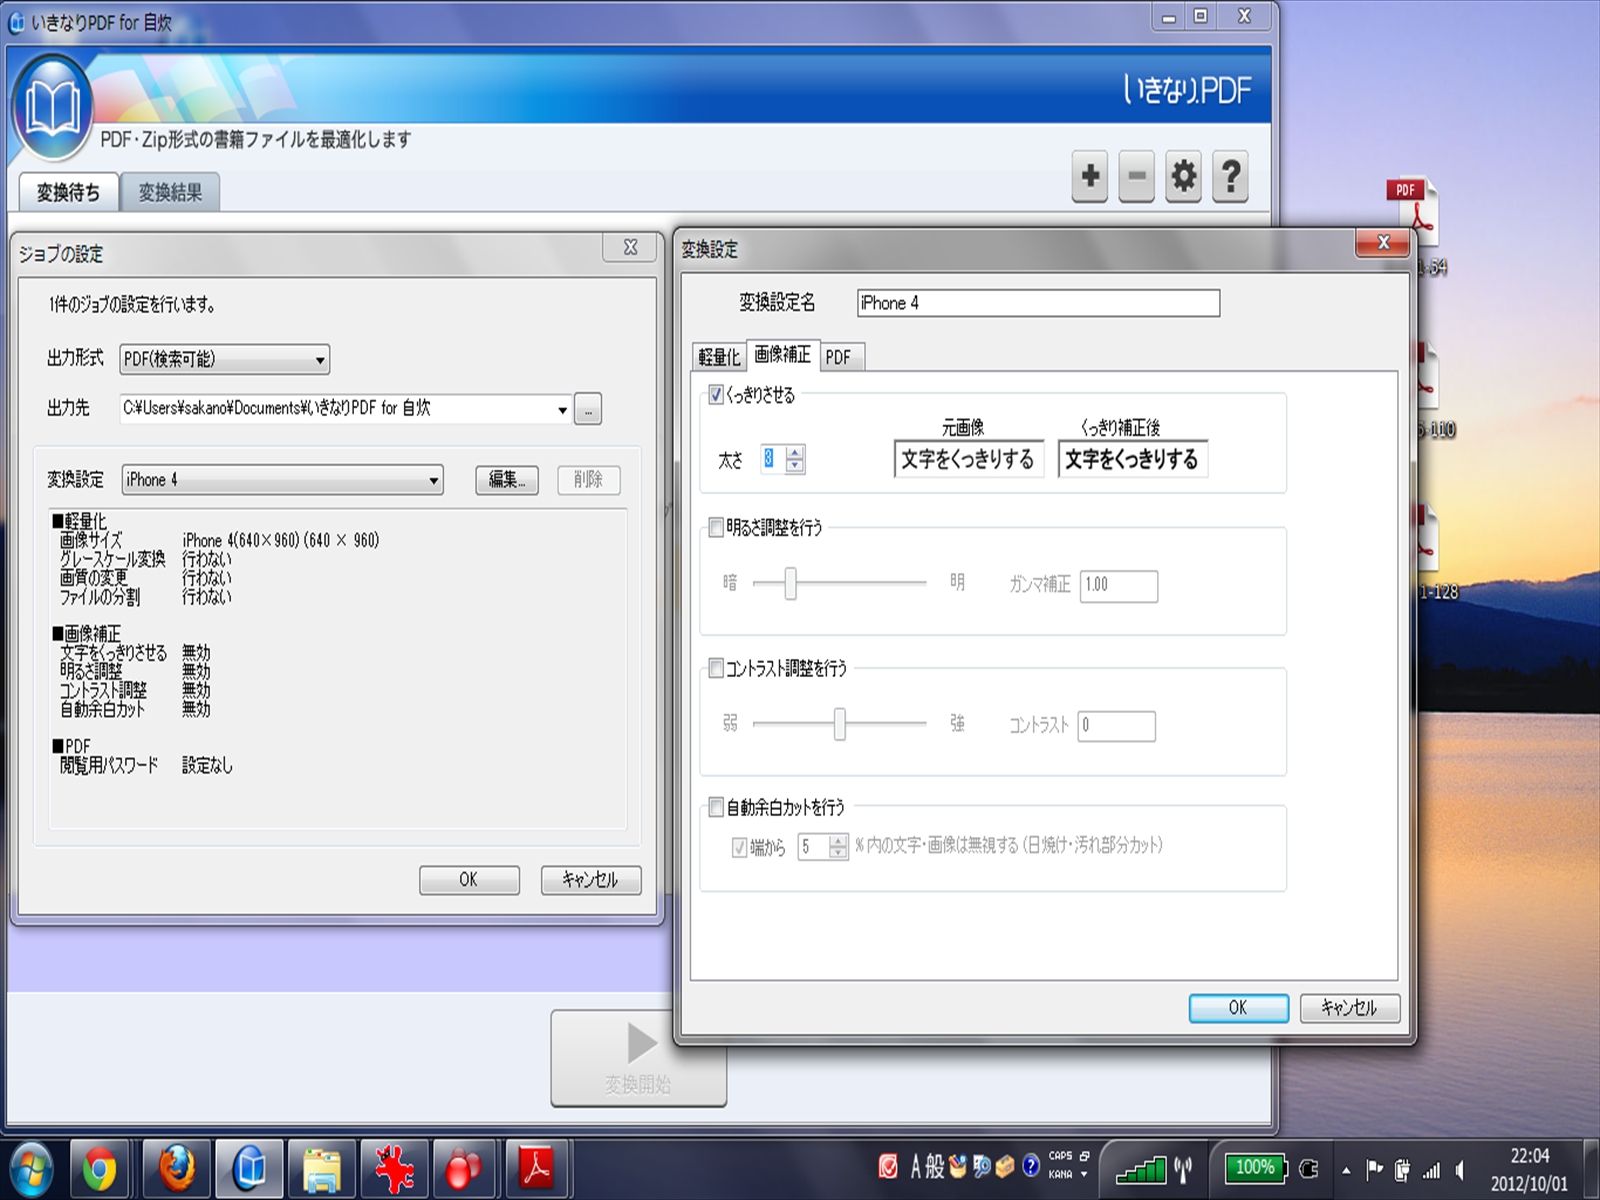
Task: Open help with the question mark icon
Action: (x=1231, y=177)
